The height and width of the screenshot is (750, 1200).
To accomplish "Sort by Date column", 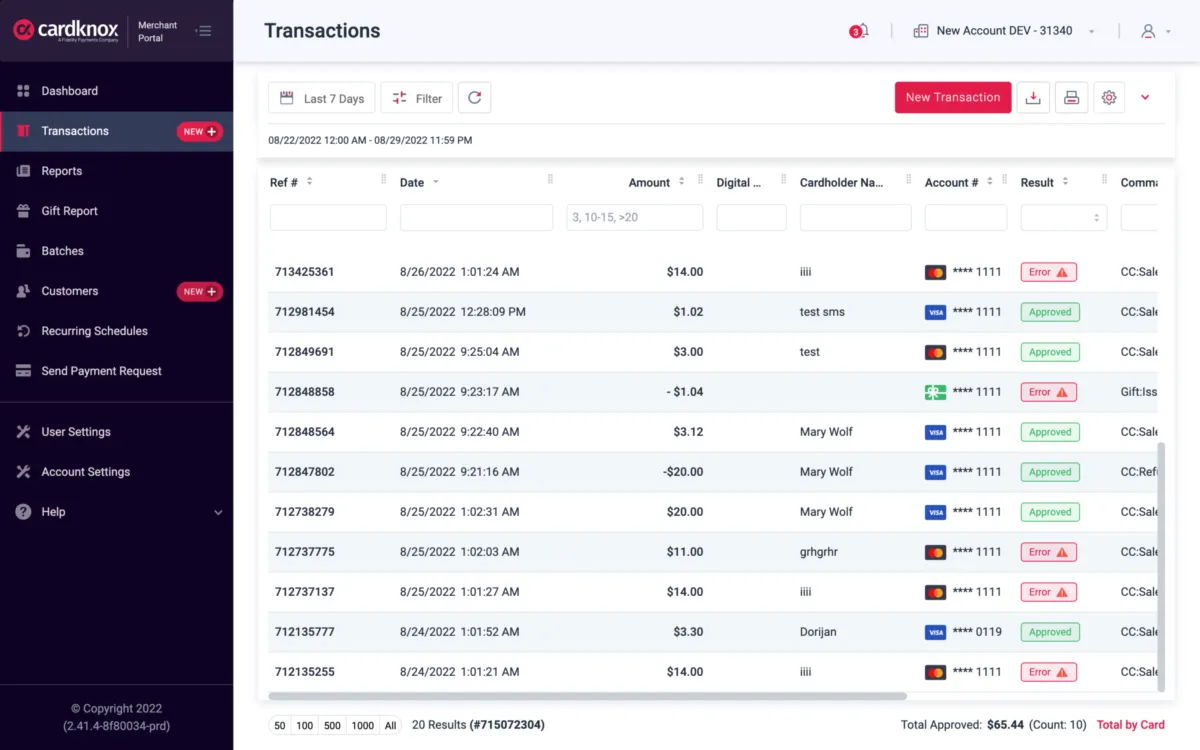I will click(435, 182).
